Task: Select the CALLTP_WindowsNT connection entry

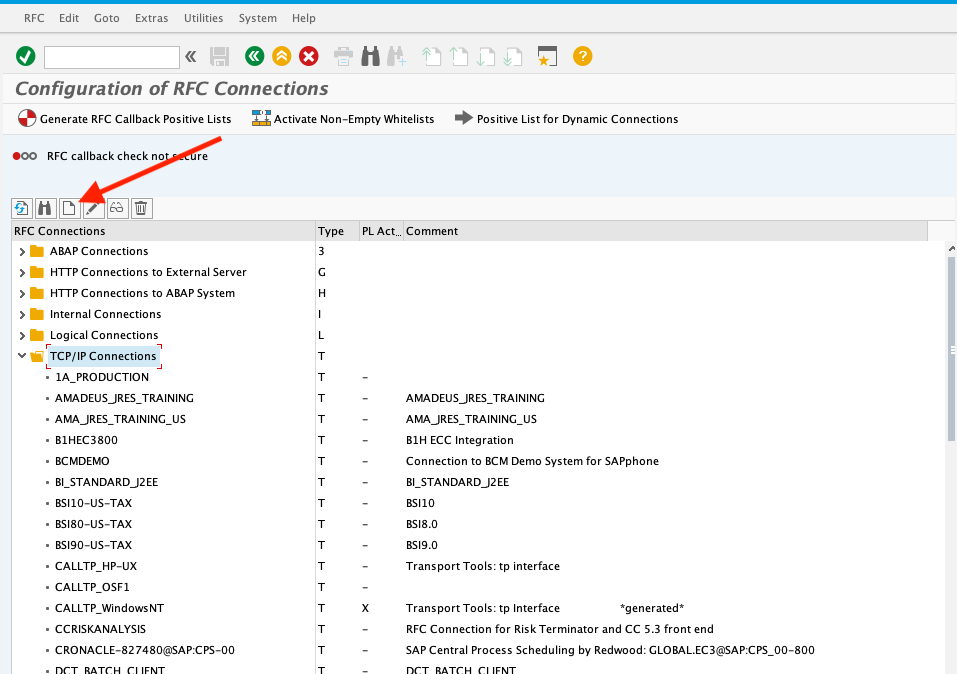Action: 109,608
